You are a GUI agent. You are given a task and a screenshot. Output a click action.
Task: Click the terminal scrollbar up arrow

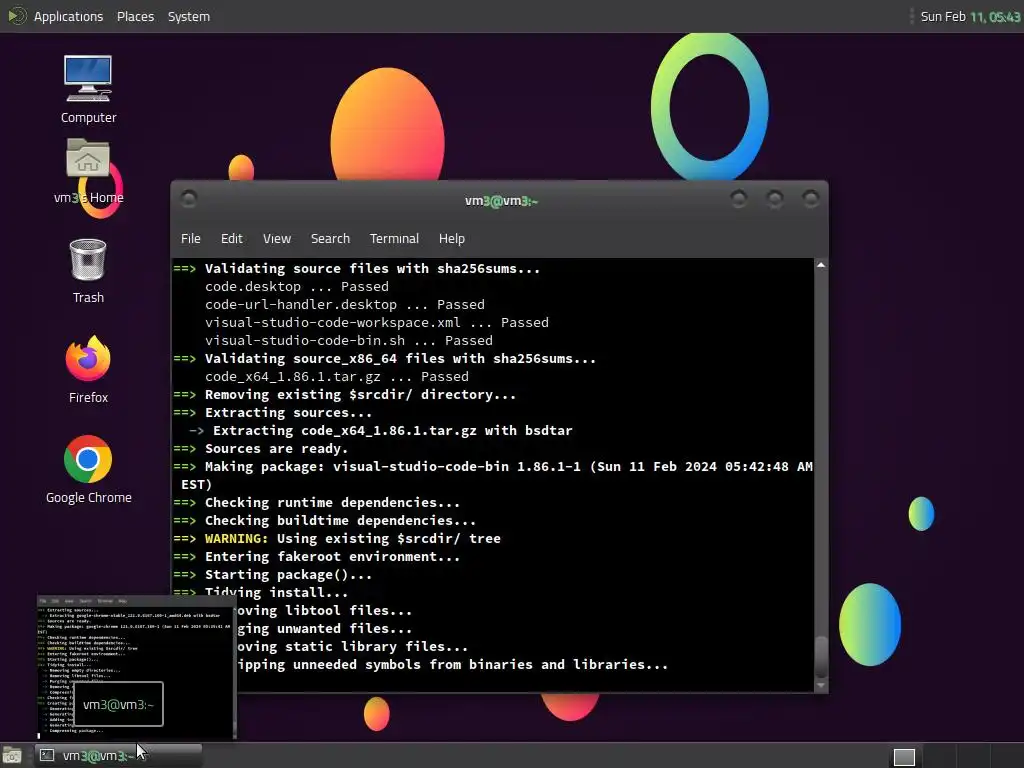click(x=821, y=264)
